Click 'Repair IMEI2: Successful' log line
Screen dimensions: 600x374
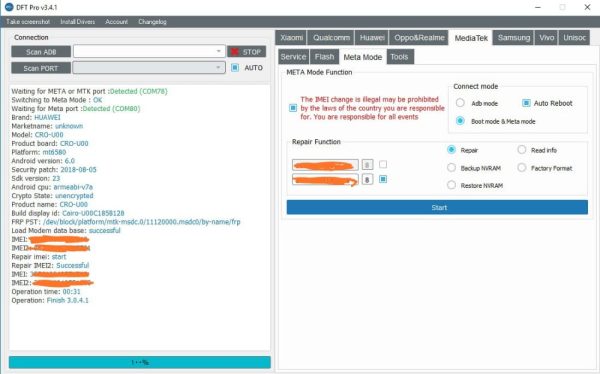50,265
